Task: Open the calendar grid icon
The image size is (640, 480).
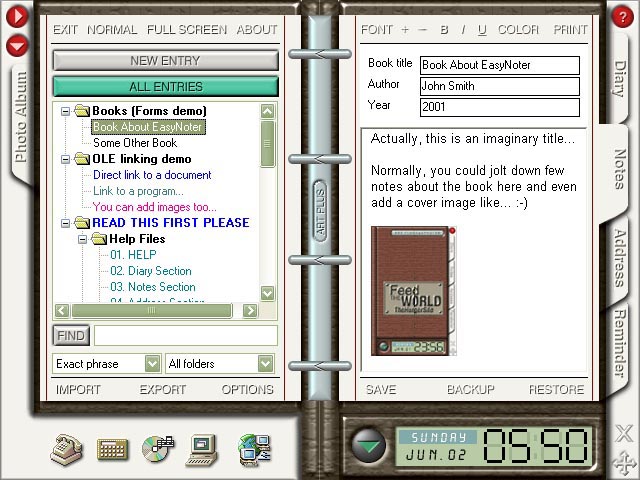Action: pos(112,449)
